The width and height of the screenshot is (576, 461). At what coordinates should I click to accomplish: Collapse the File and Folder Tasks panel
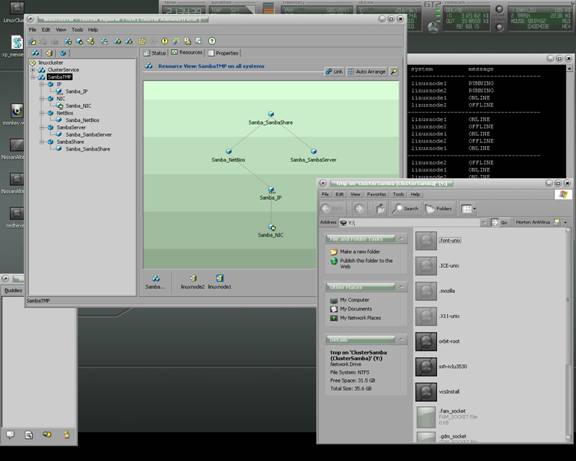[x=401, y=239]
